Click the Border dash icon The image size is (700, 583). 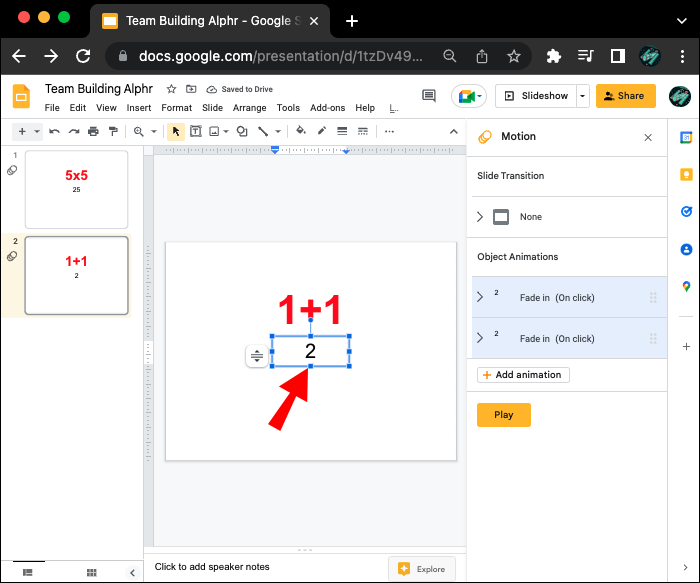[x=362, y=131]
